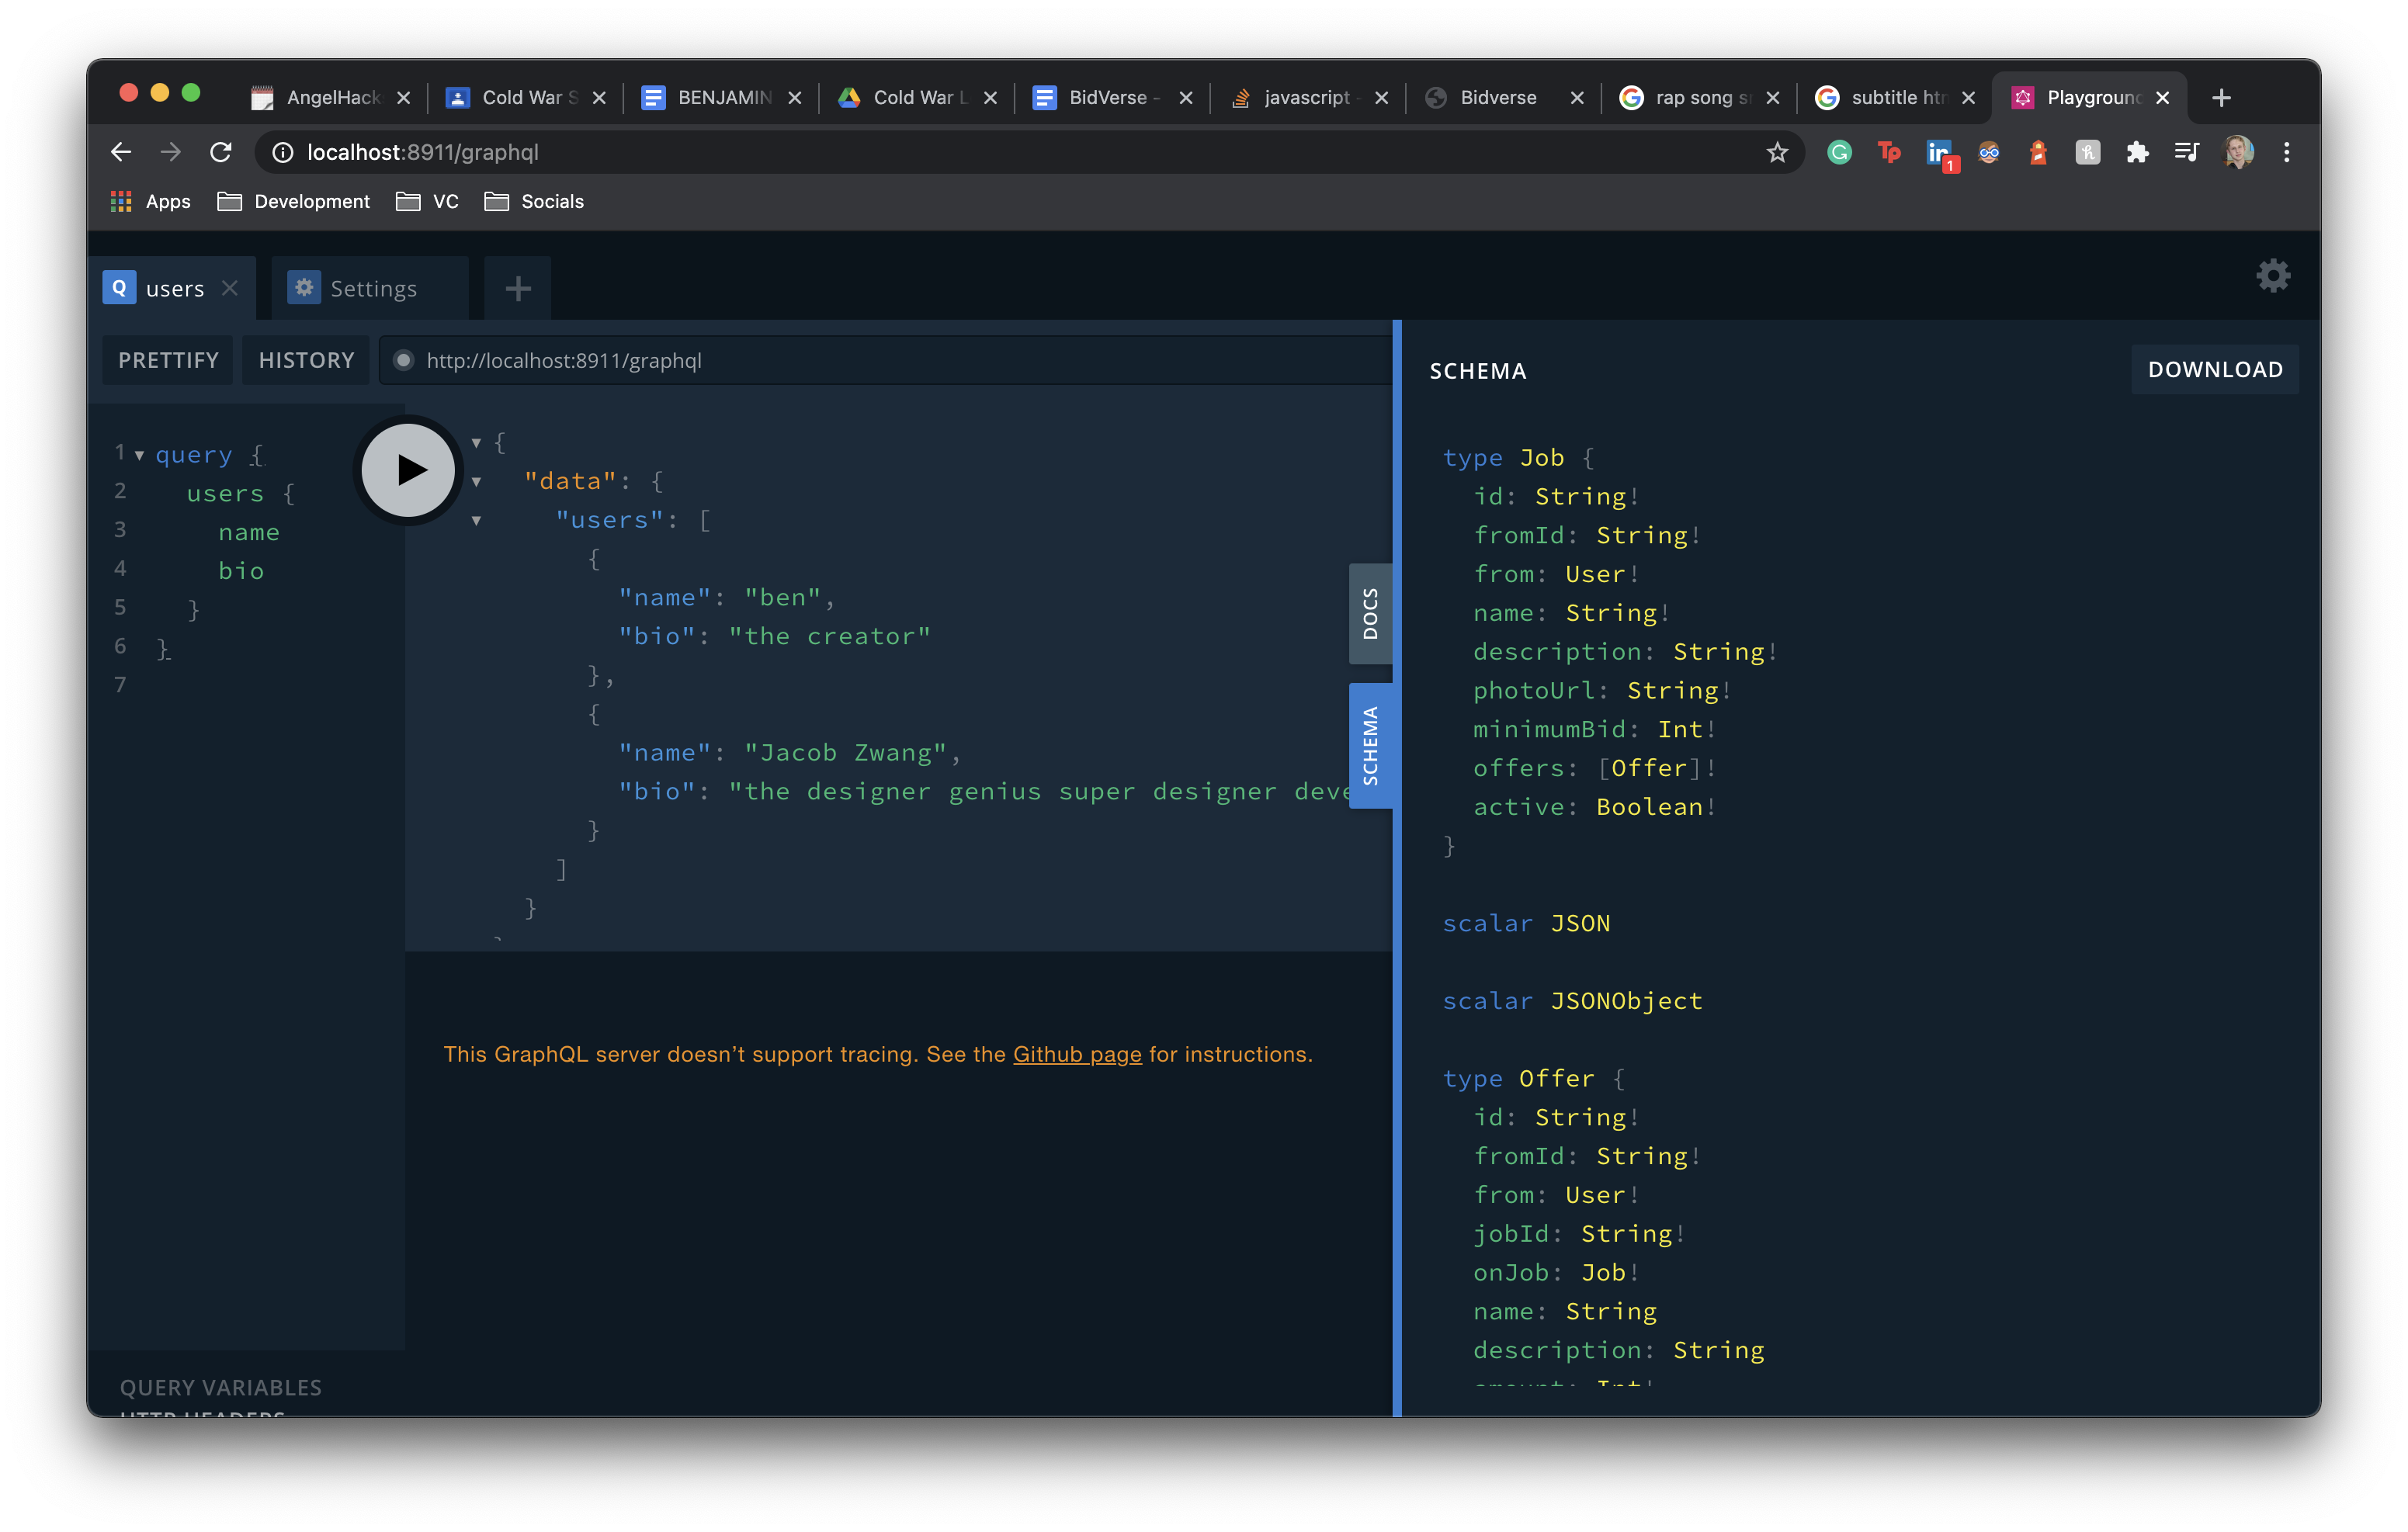2408x1532 pixels.
Task: Open the Chrome Extensions puzzle icon
Action: (2137, 152)
